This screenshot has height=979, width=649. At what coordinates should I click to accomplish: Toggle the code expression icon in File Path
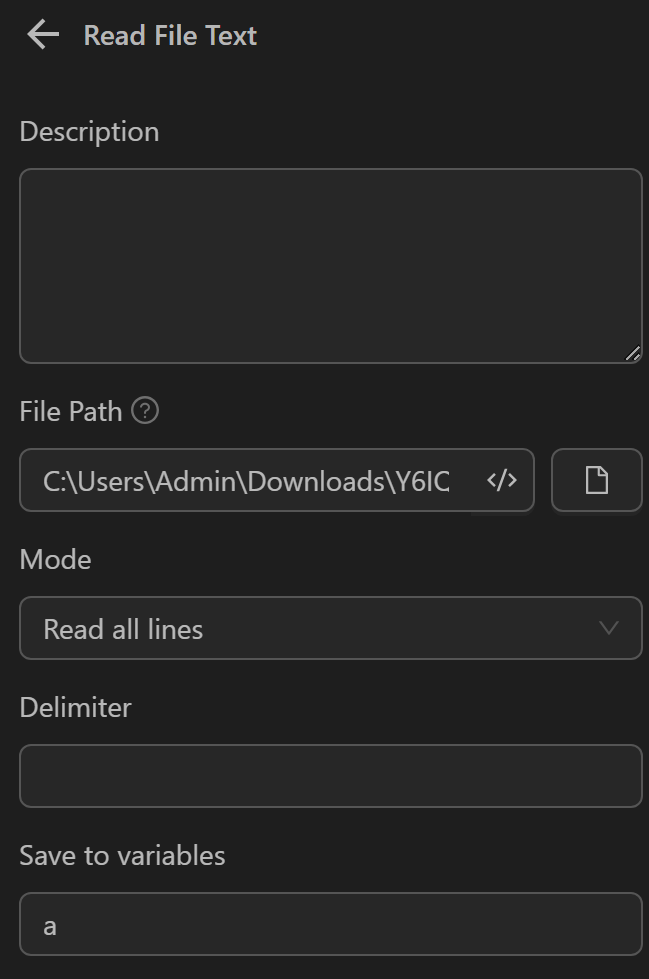click(501, 481)
